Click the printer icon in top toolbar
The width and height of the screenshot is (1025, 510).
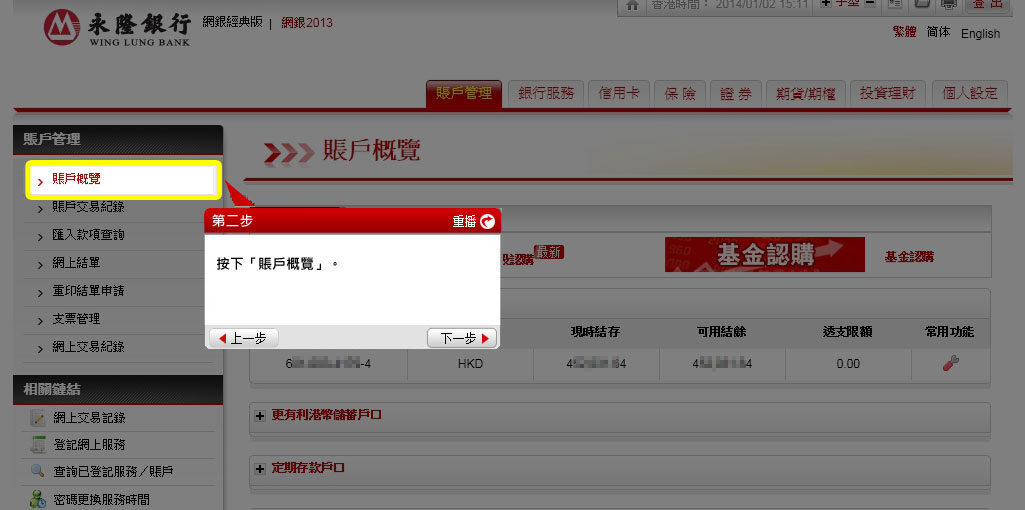click(x=948, y=5)
